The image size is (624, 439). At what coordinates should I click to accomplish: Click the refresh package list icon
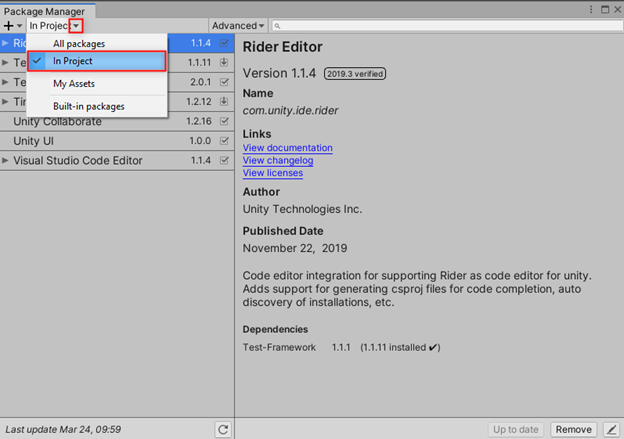[x=223, y=429]
